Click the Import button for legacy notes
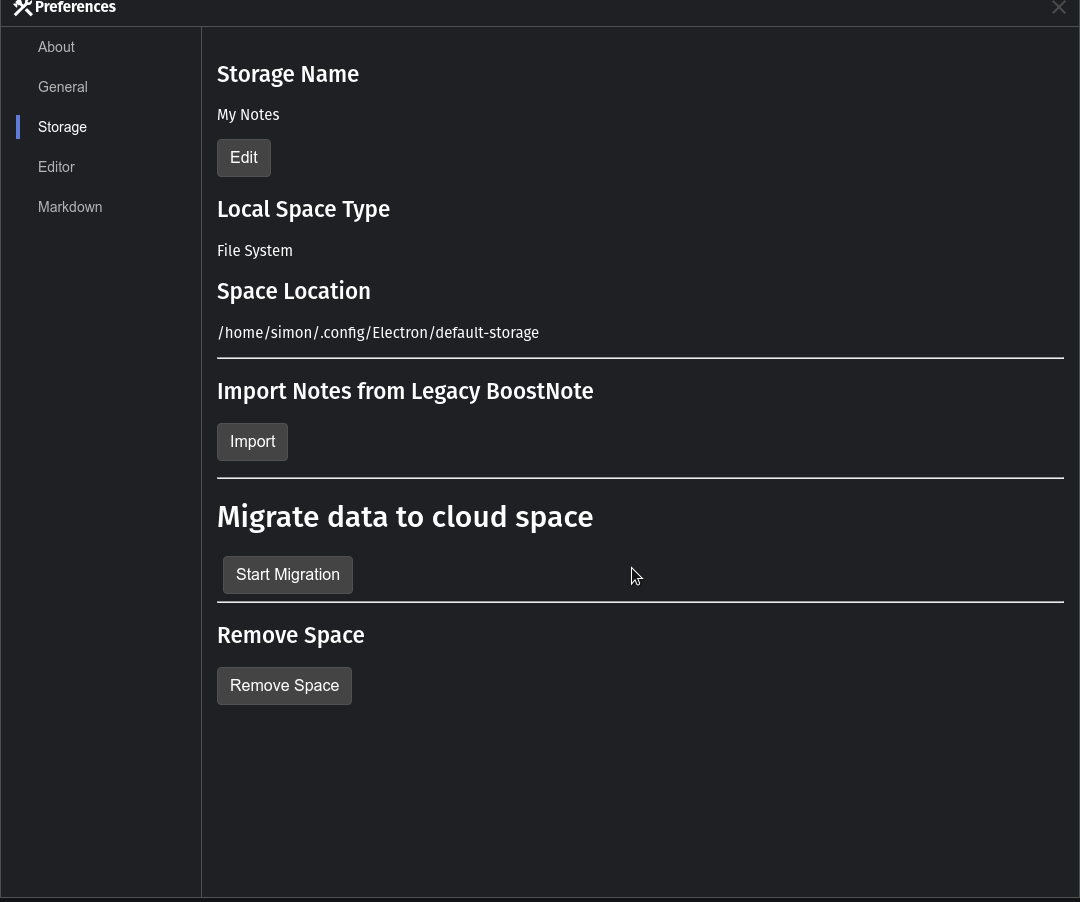The width and height of the screenshot is (1080, 902). (x=252, y=442)
